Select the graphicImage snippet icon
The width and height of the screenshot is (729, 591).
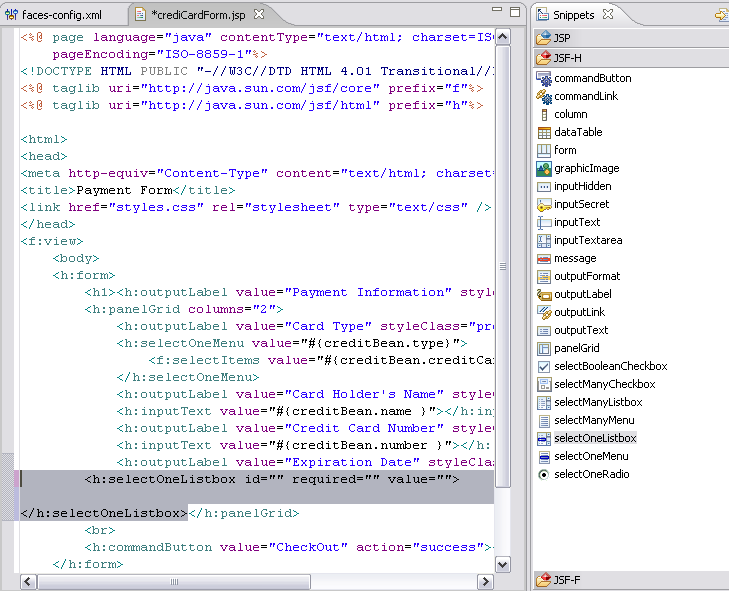(544, 168)
